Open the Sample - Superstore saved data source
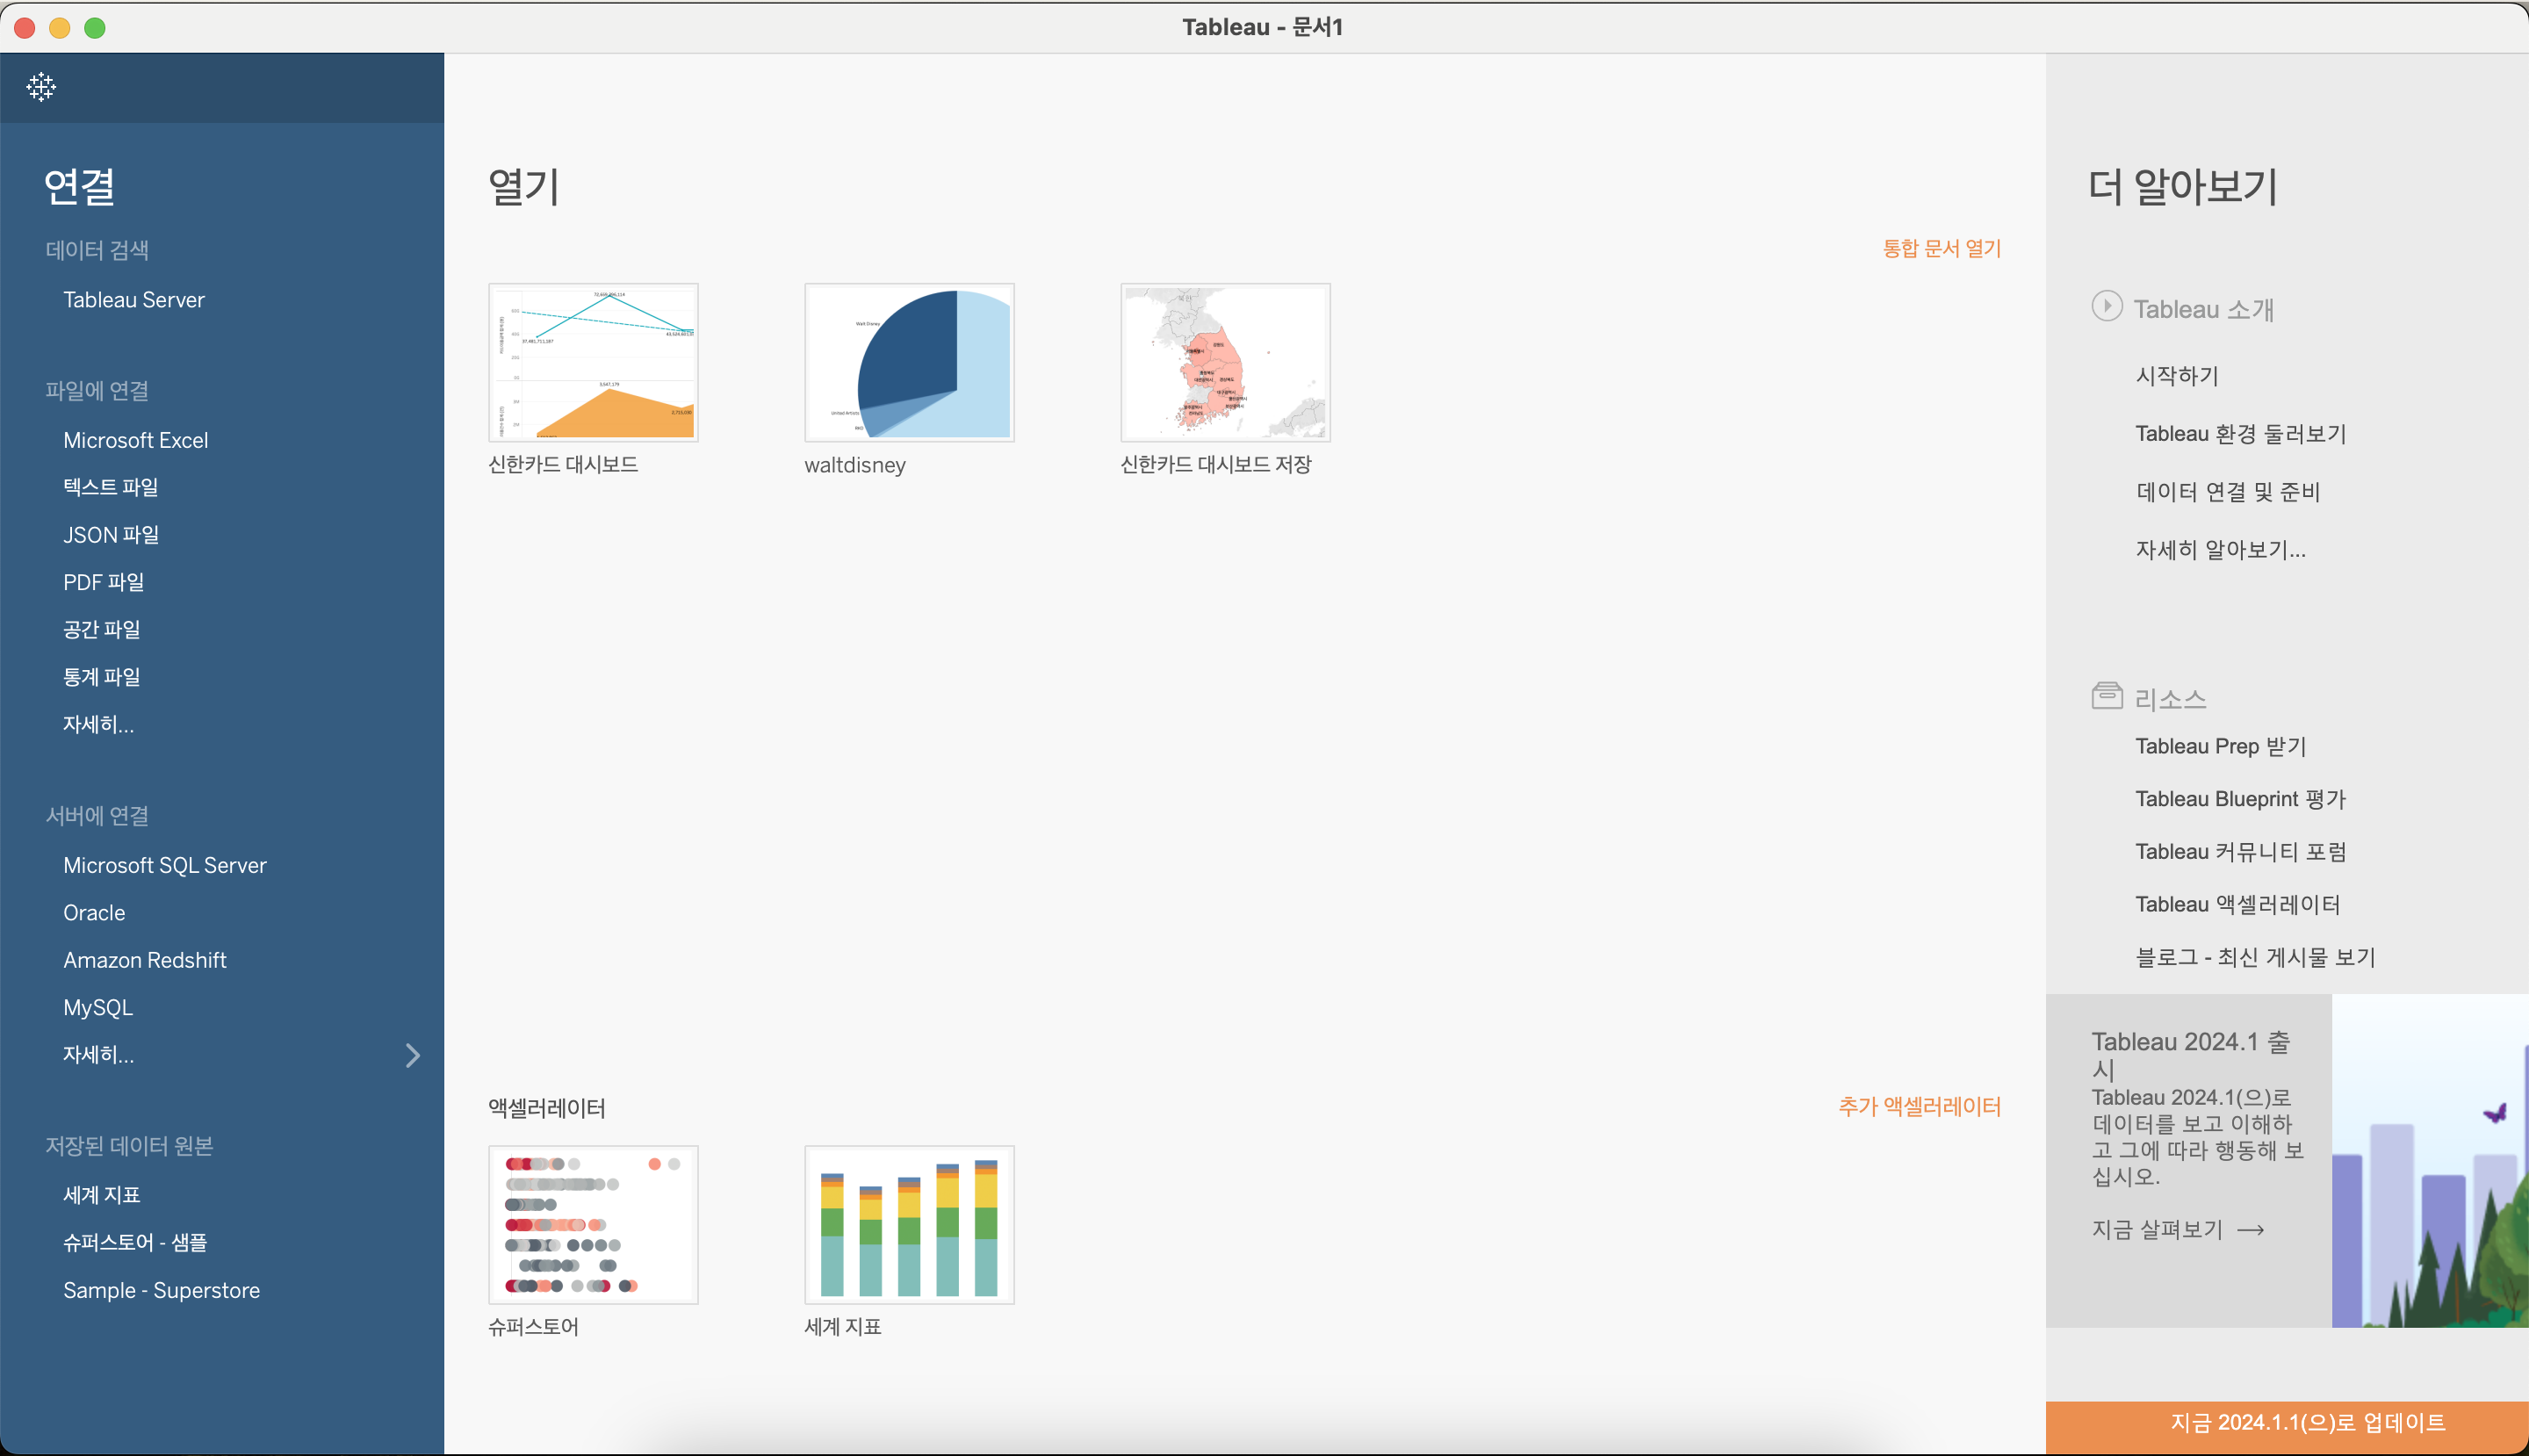The height and width of the screenshot is (1456, 2529). tap(161, 1290)
